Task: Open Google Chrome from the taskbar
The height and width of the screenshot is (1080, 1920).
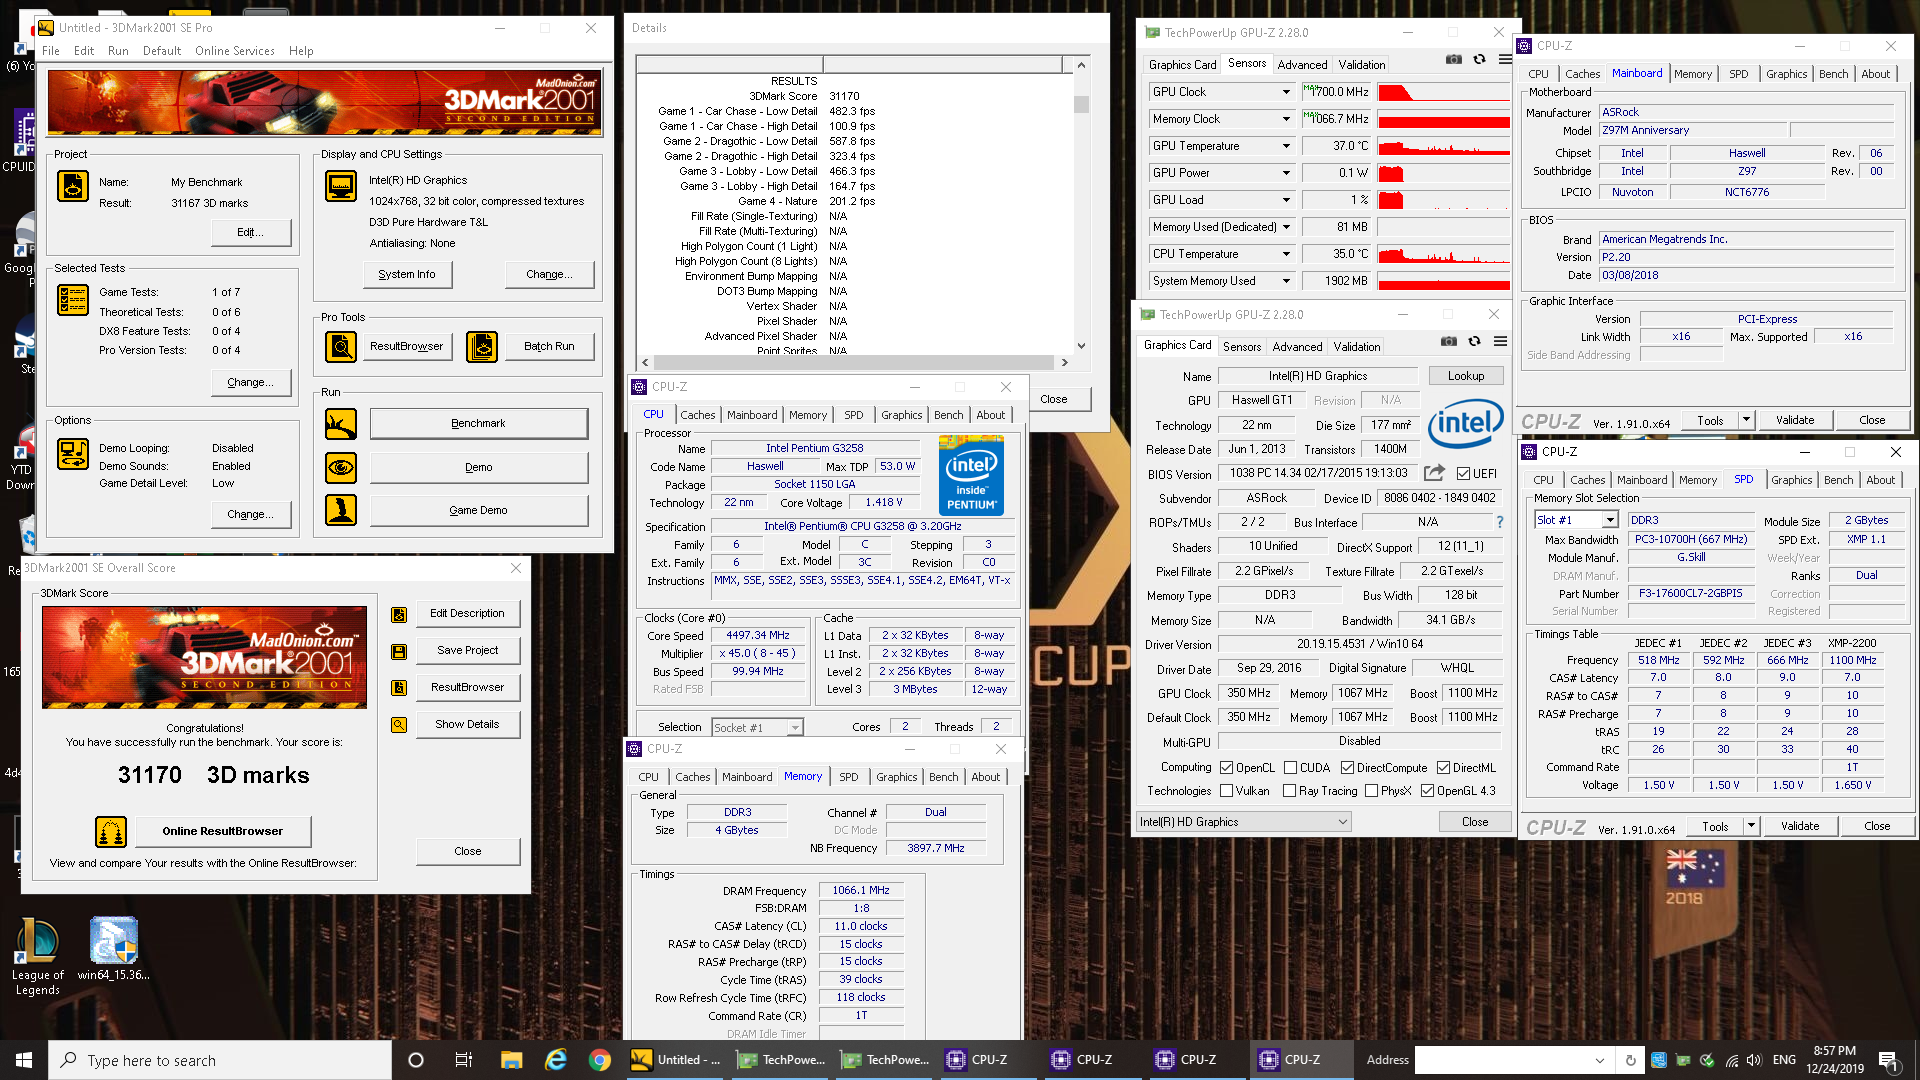Action: tap(600, 1060)
